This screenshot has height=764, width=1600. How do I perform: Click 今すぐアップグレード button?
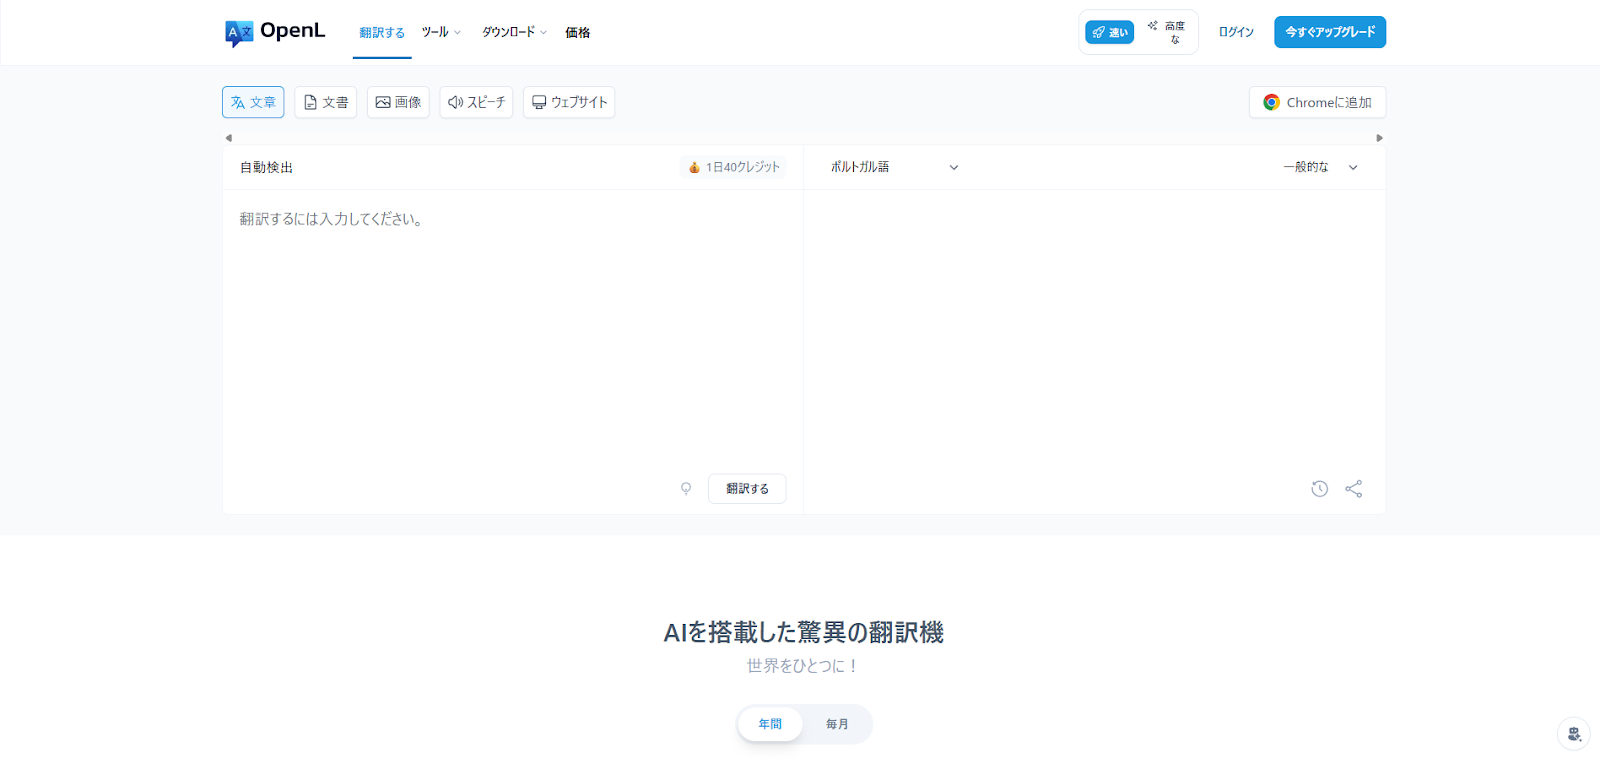(1330, 32)
